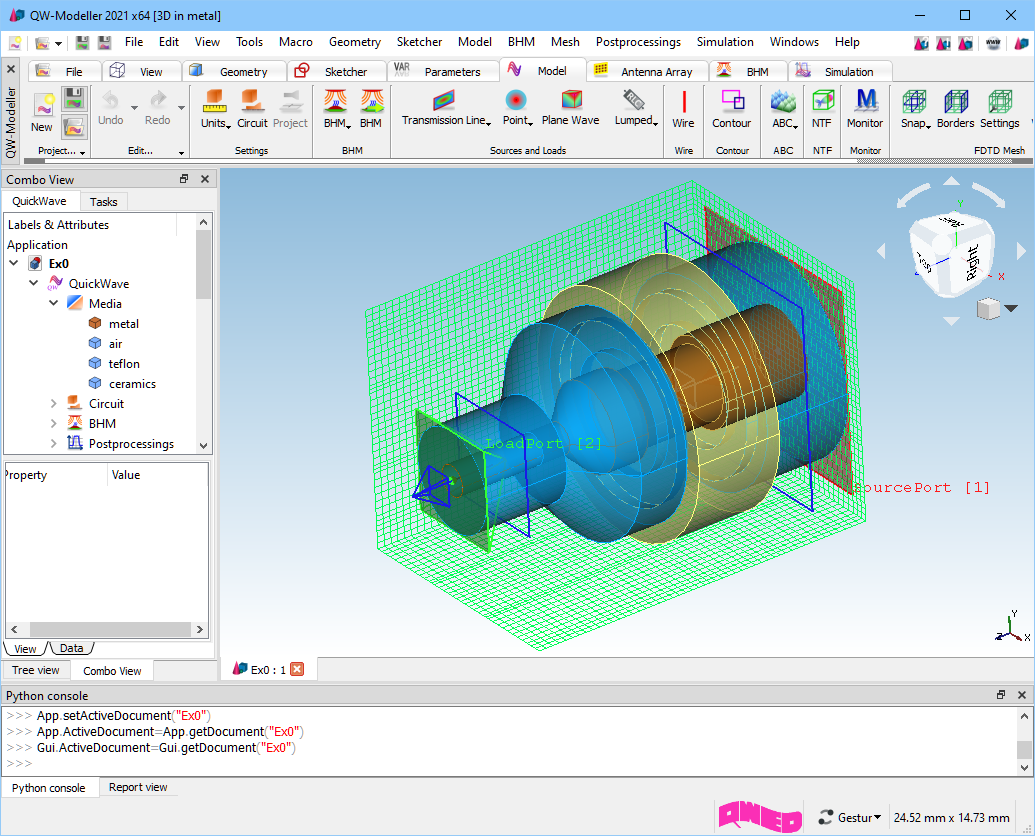Switch to the Simulation ribbon tab

pos(839,71)
